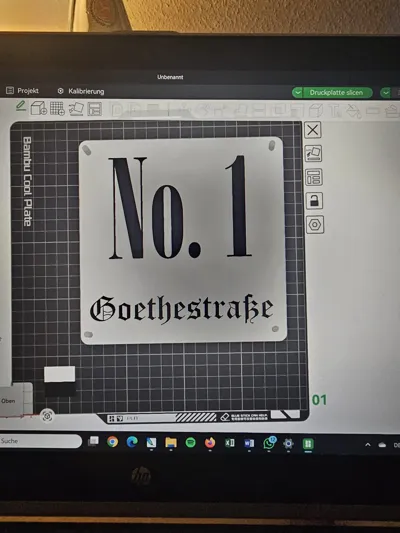Open the print options dropdown arrow
The image size is (400, 533).
pos(386,92)
